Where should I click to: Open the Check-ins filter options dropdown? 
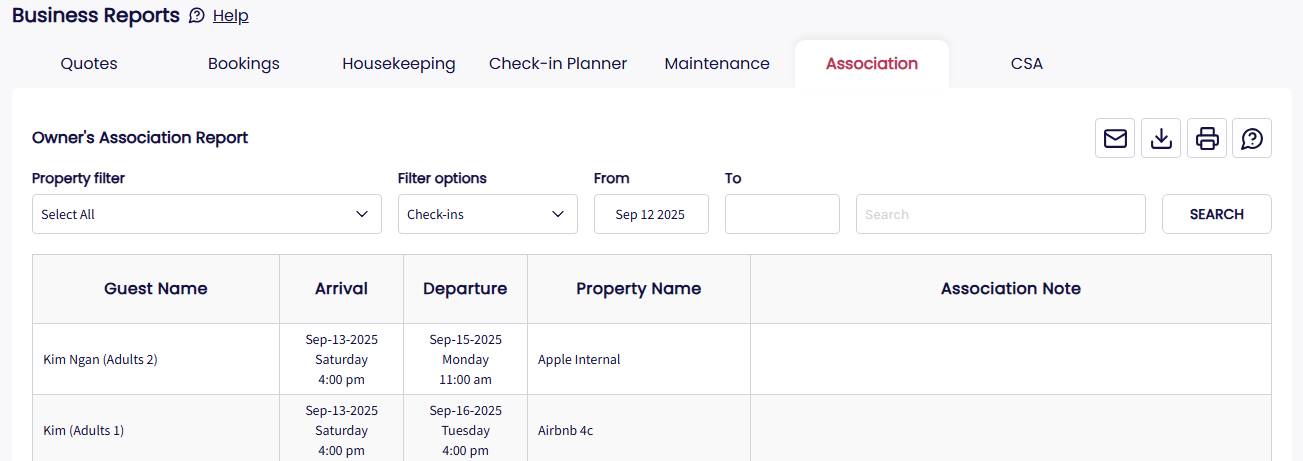487,214
